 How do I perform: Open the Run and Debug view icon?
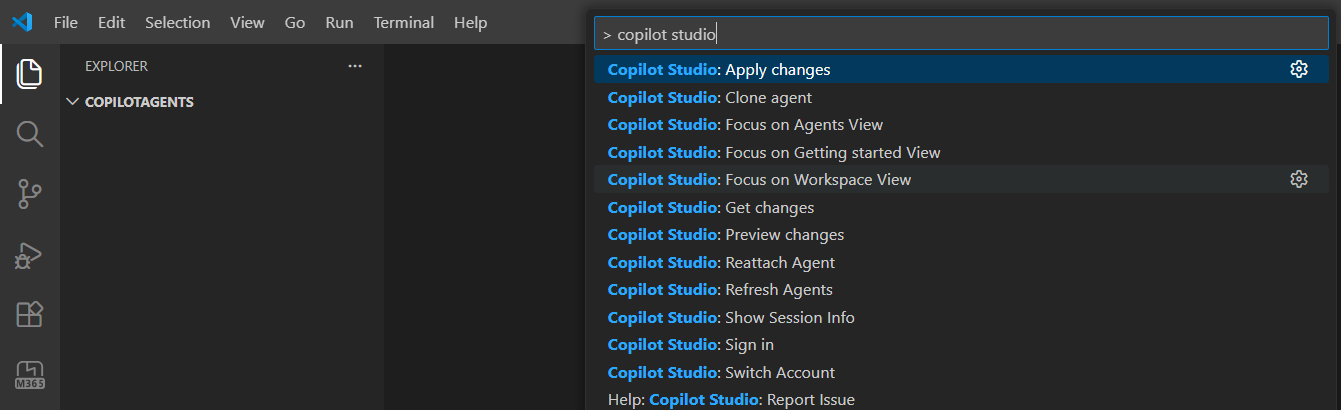coord(30,256)
